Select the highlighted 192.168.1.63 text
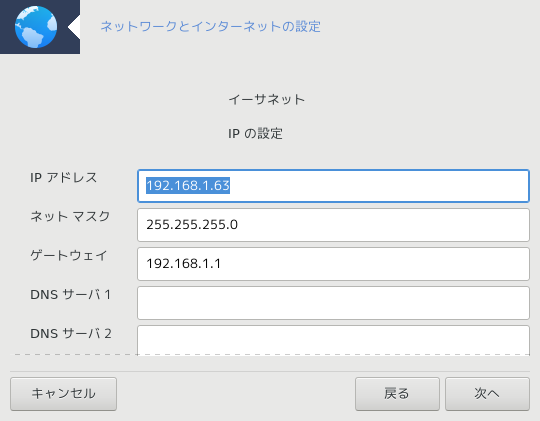 click(x=188, y=186)
